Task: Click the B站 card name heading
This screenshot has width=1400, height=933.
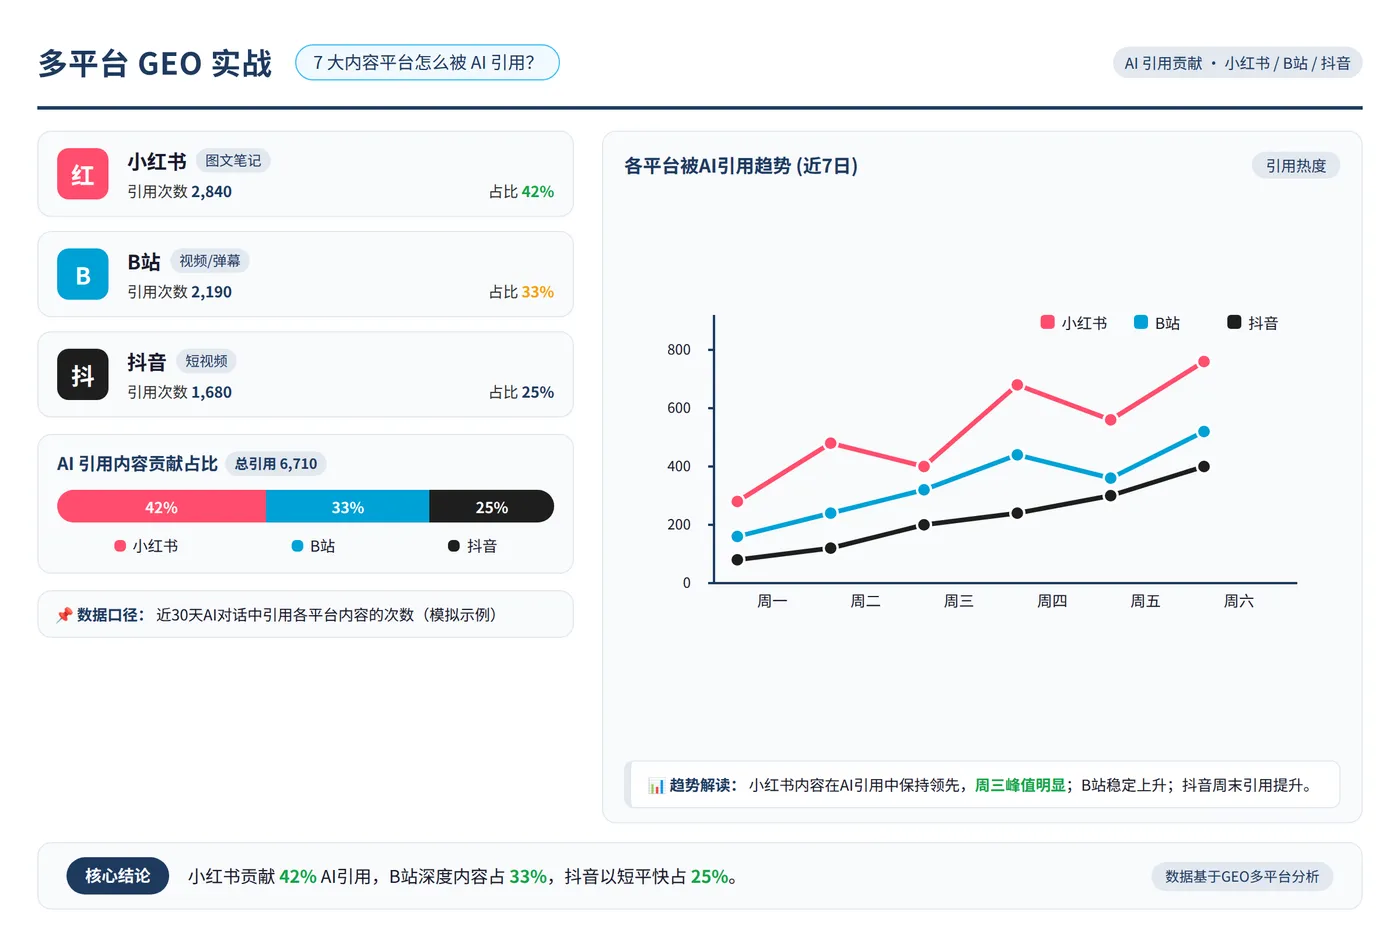Action: click(144, 261)
